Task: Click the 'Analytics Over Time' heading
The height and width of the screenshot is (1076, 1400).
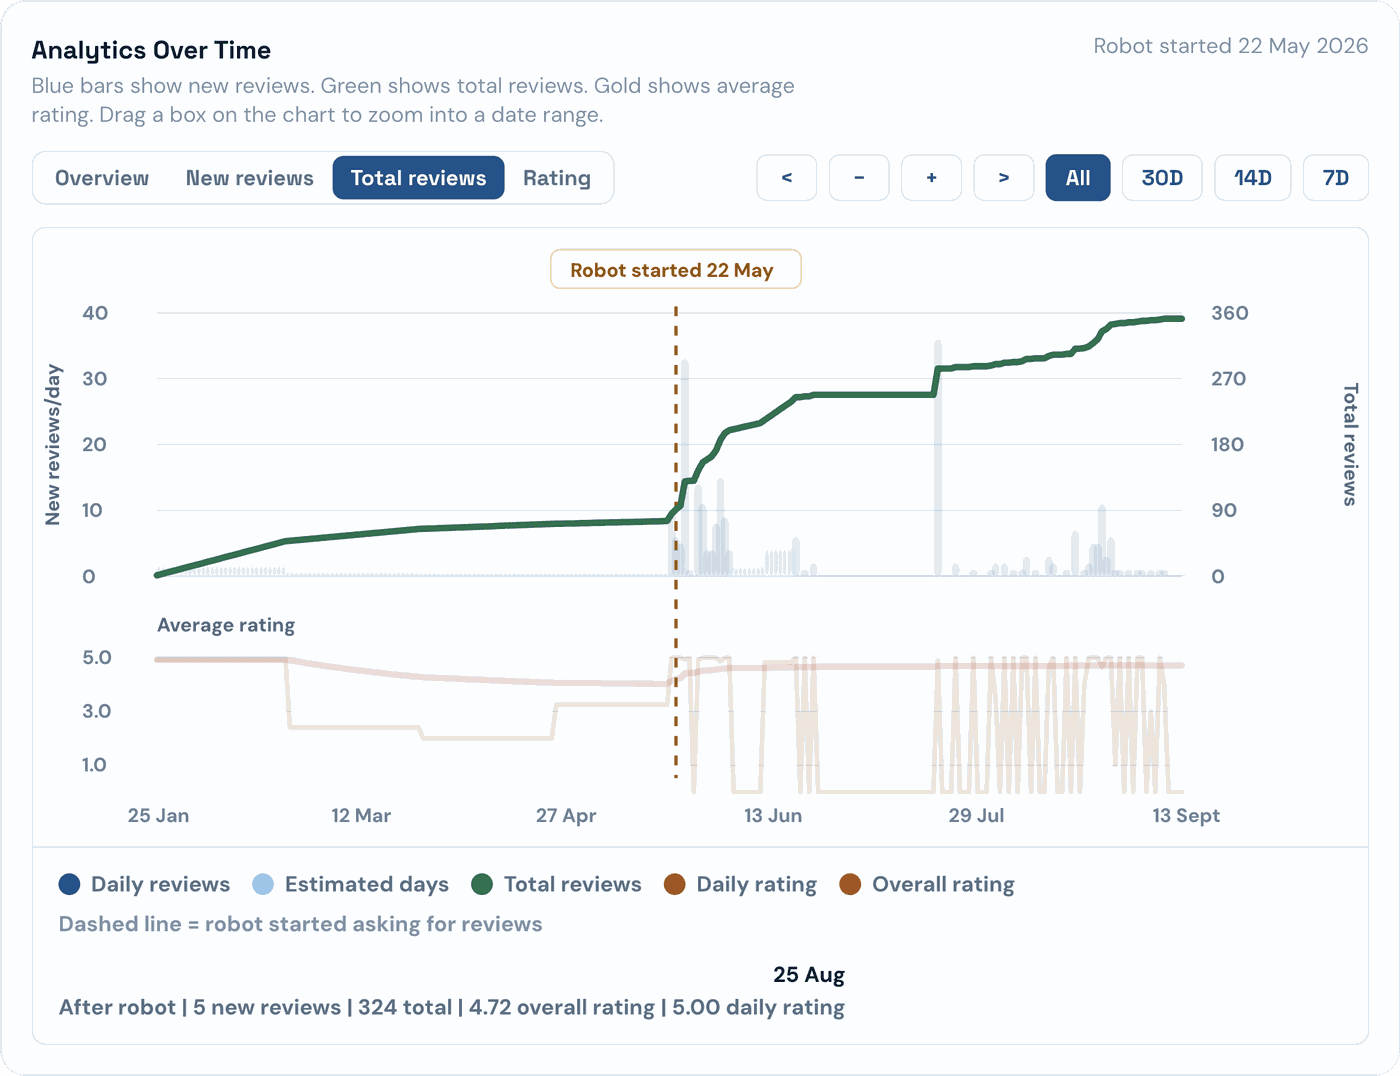Action: [x=151, y=50]
